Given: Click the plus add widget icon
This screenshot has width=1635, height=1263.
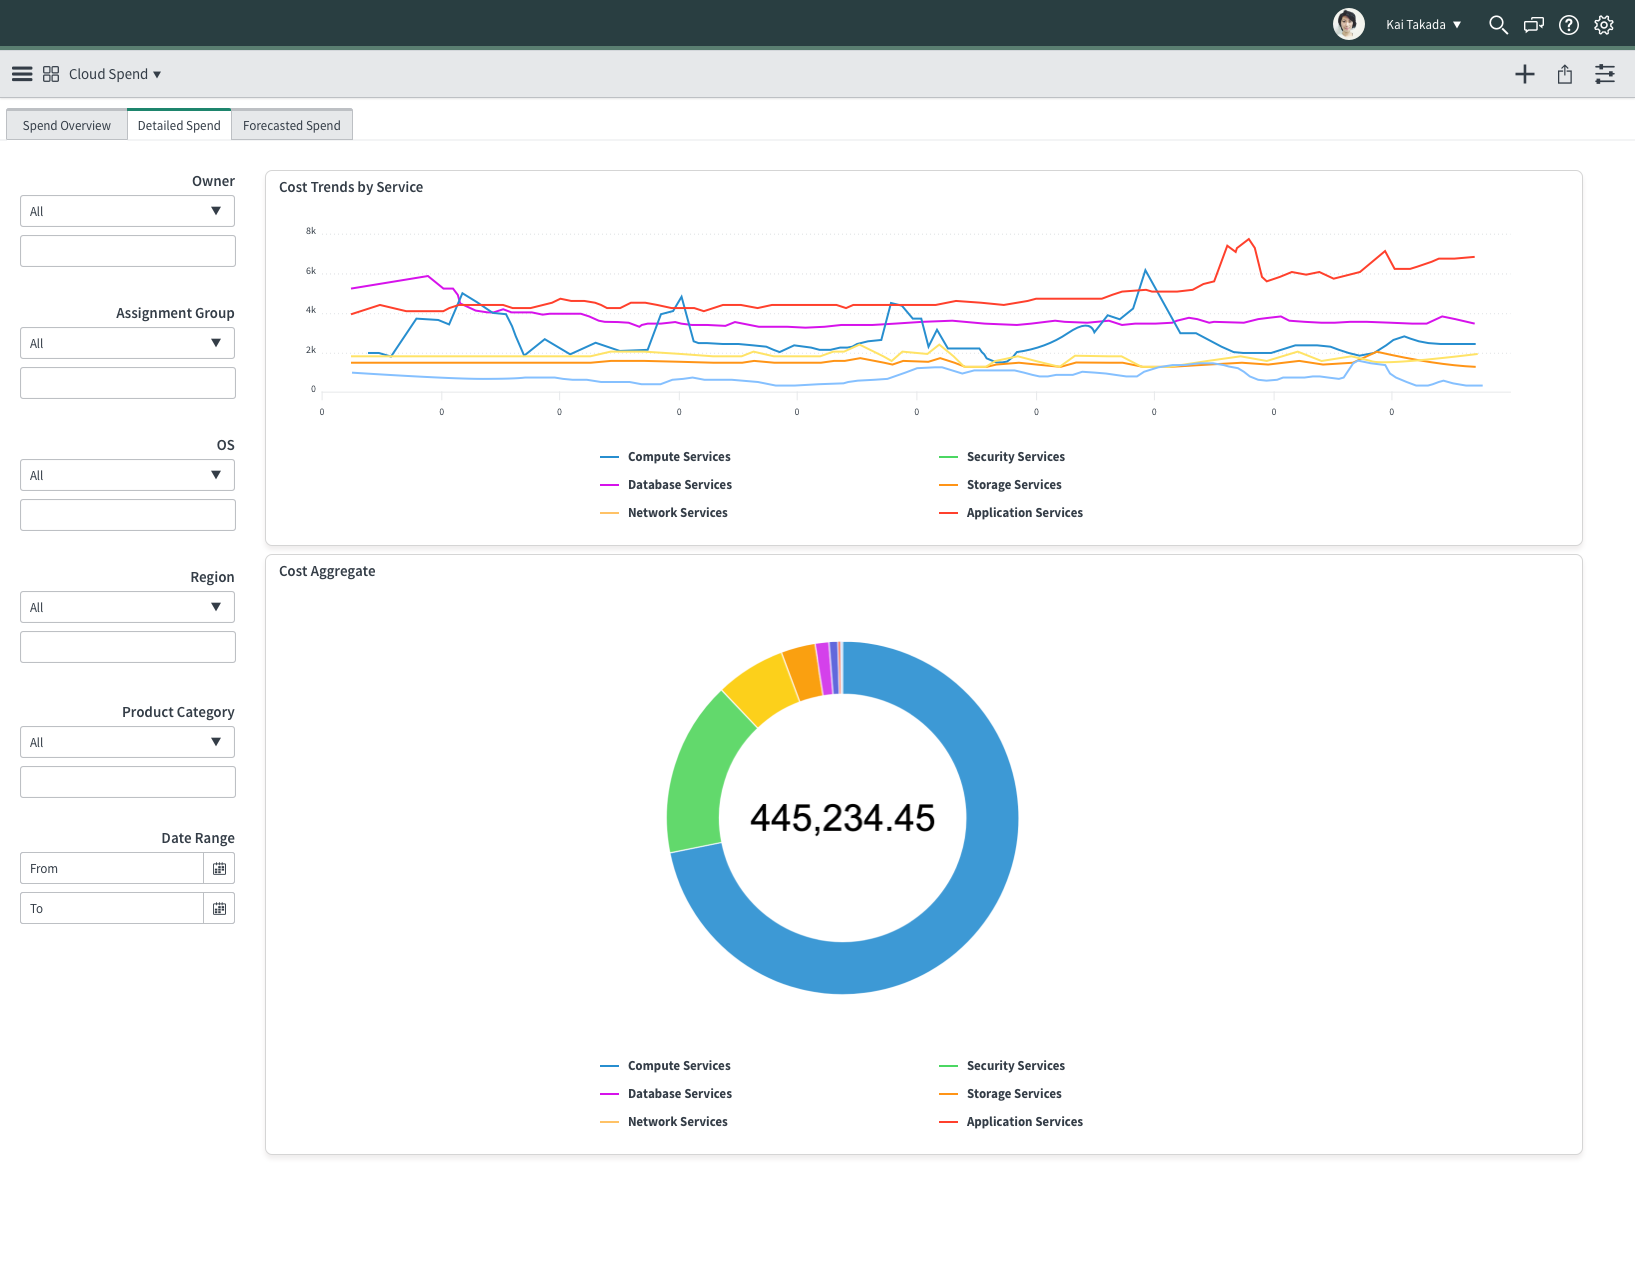Looking at the screenshot, I should tap(1525, 74).
